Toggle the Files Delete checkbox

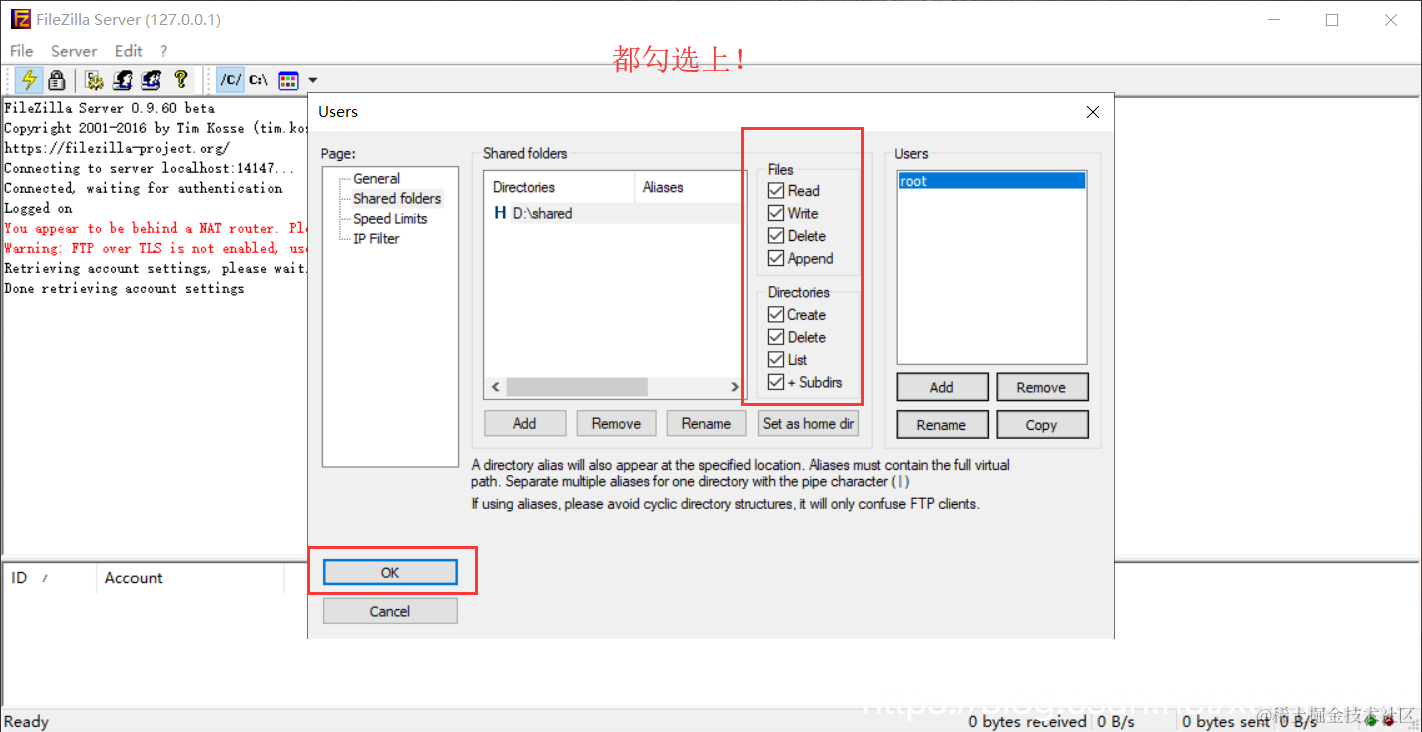(x=776, y=236)
